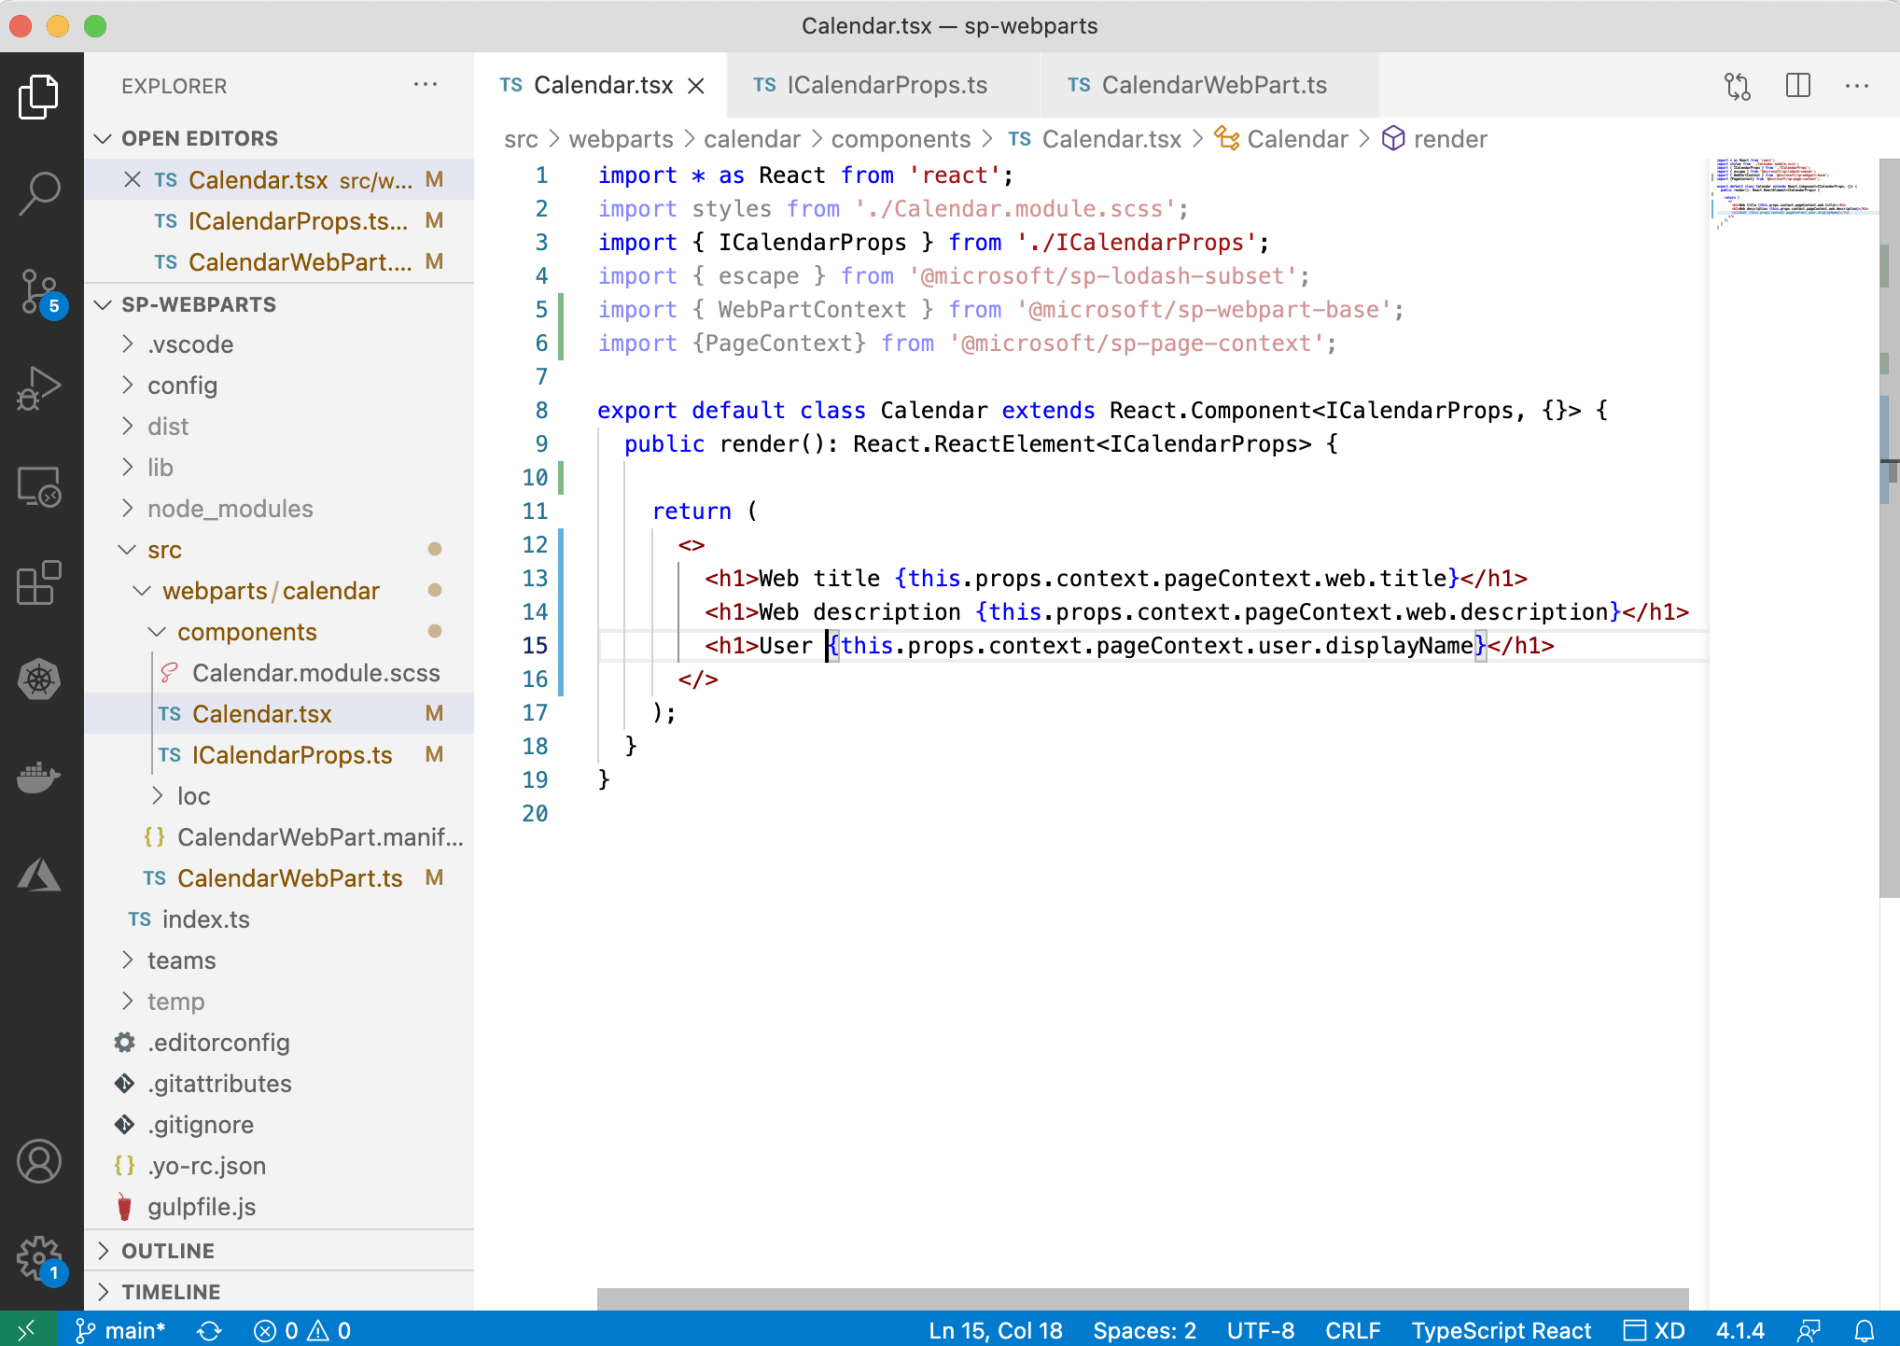Expand the OUTLINE section
Screen dimensions: 1900x1346
(167, 1250)
